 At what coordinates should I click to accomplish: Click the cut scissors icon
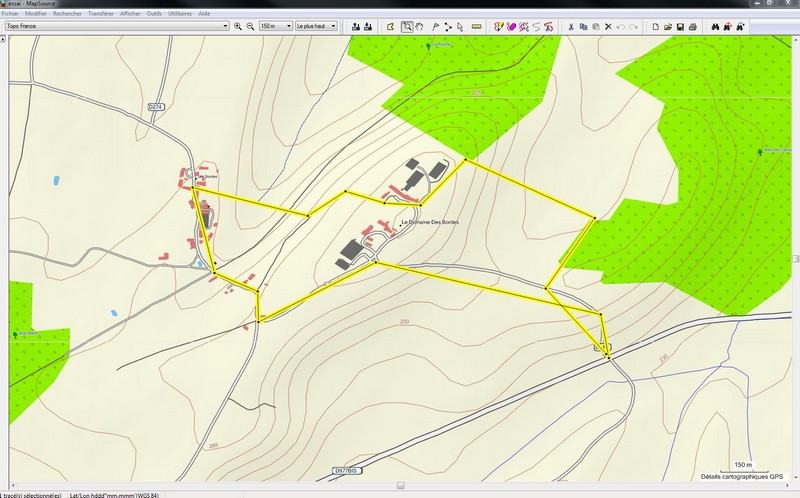571,26
